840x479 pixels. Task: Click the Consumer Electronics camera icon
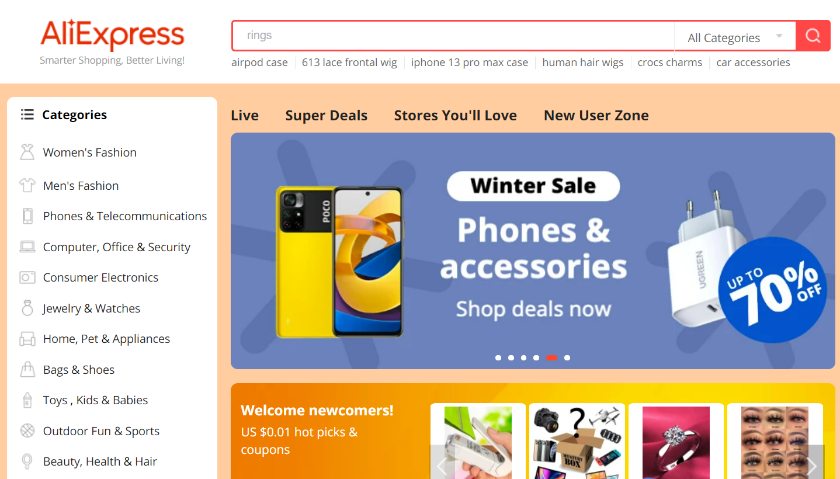(x=27, y=278)
